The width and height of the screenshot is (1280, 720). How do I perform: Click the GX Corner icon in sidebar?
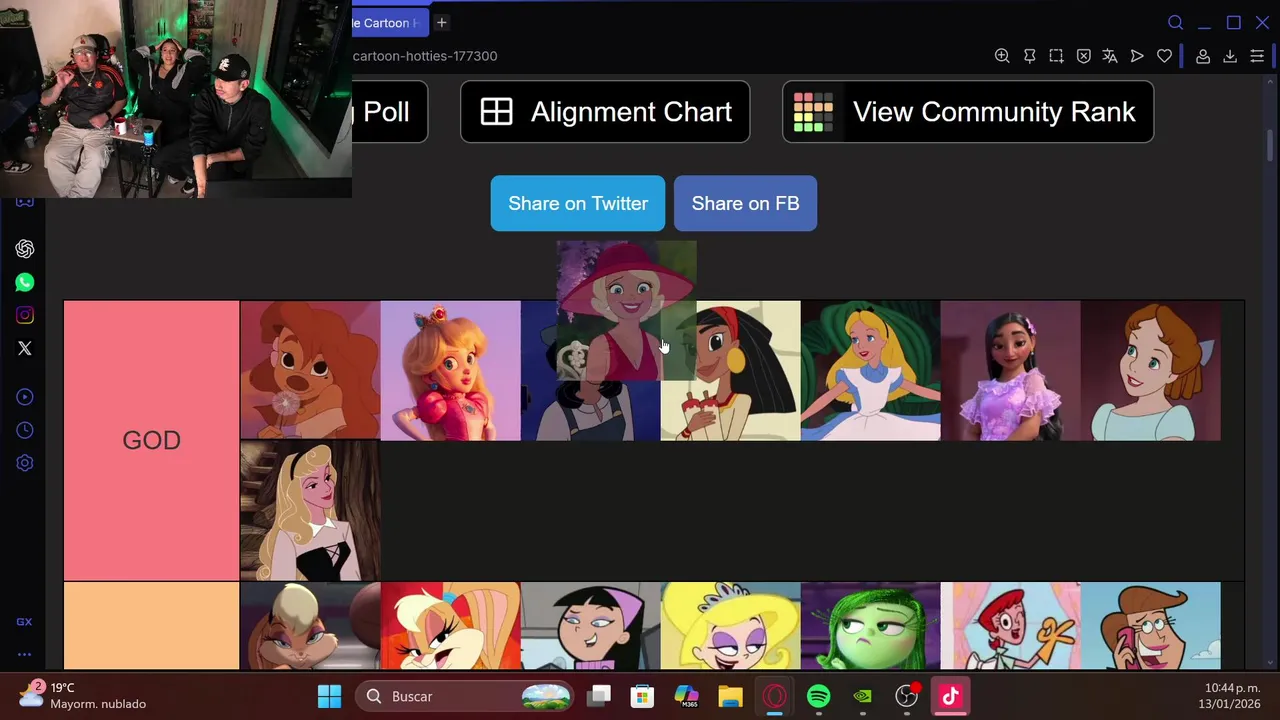pos(24,622)
